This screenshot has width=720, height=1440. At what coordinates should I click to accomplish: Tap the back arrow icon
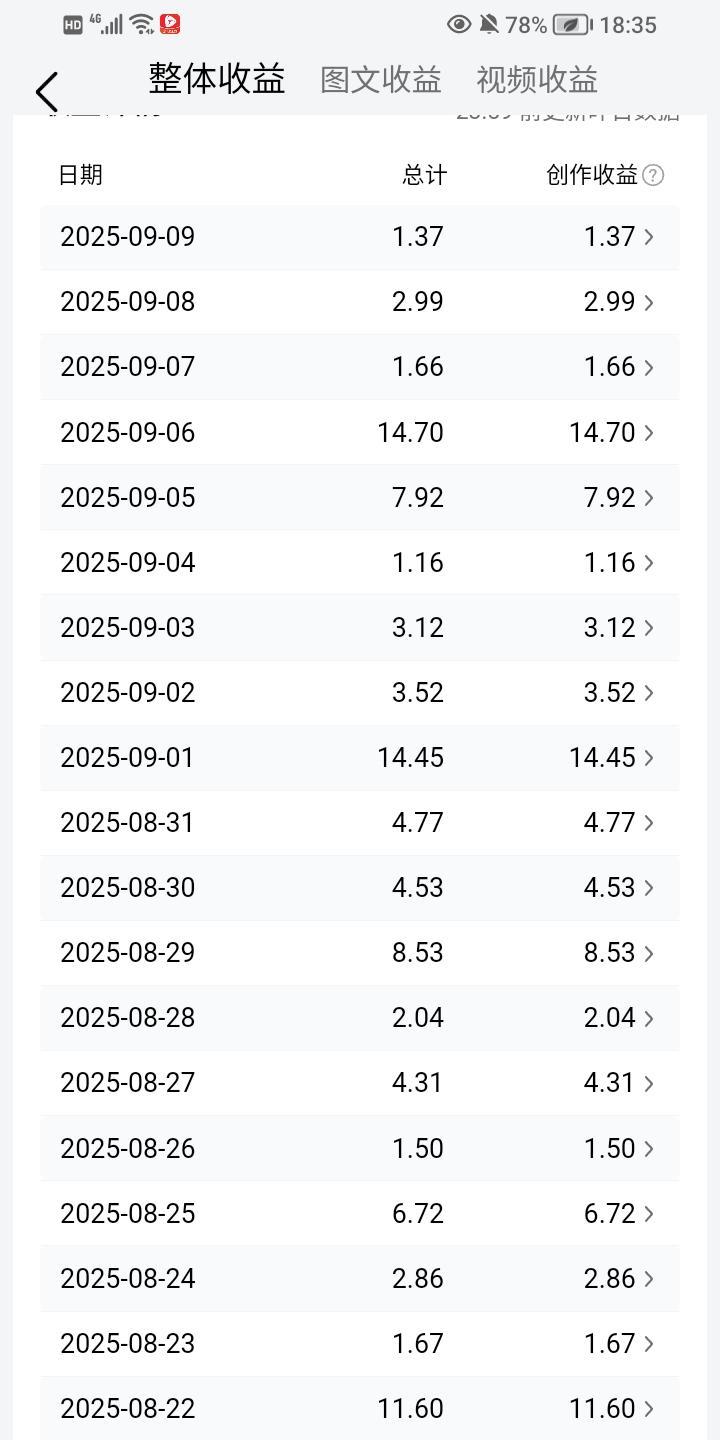pyautogui.click(x=46, y=91)
